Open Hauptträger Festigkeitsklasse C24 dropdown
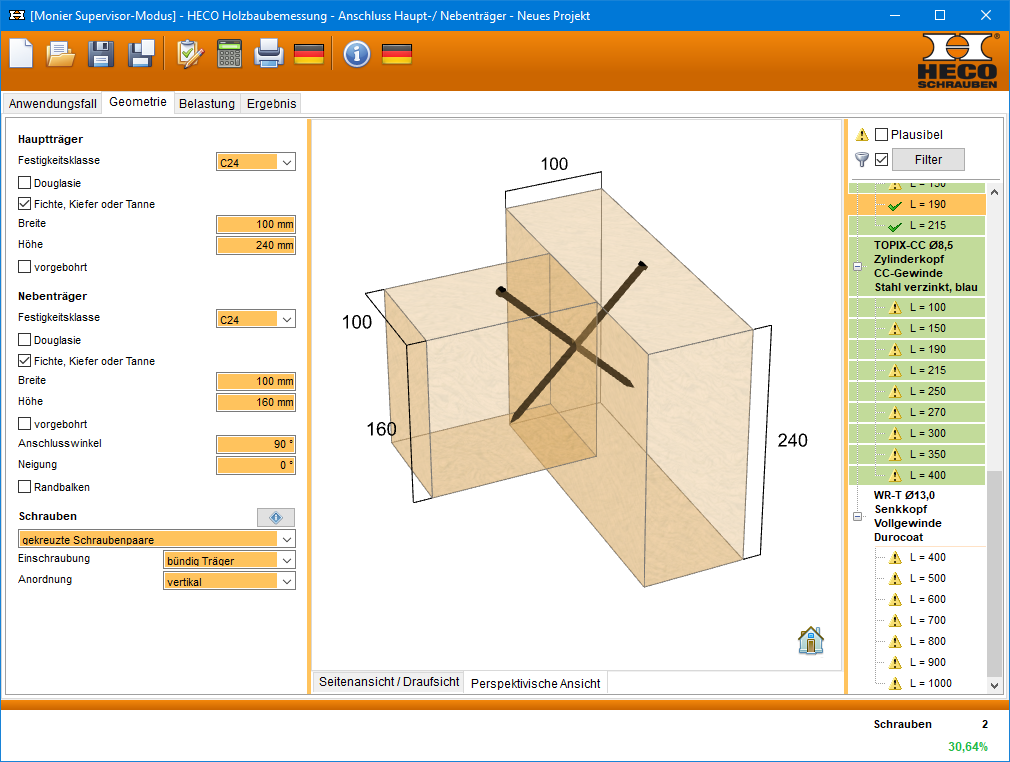The width and height of the screenshot is (1010, 762). (256, 162)
